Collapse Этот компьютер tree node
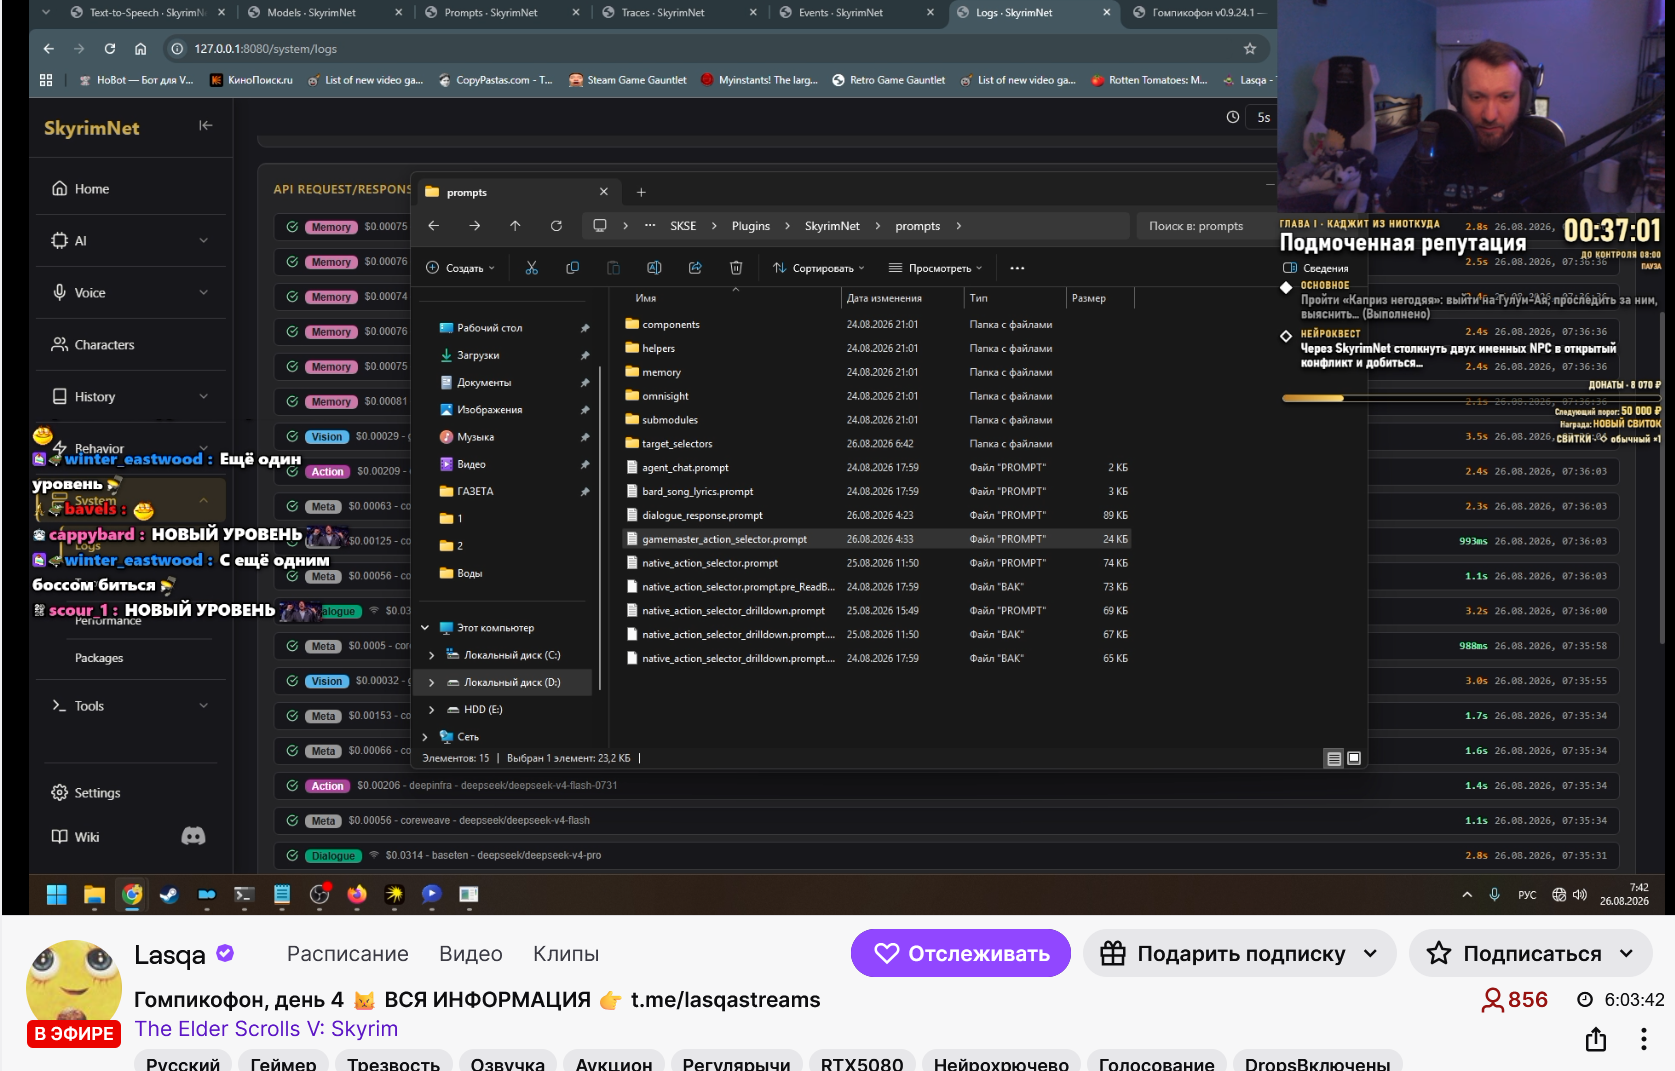Viewport: 1675px width, 1071px height. tap(425, 628)
